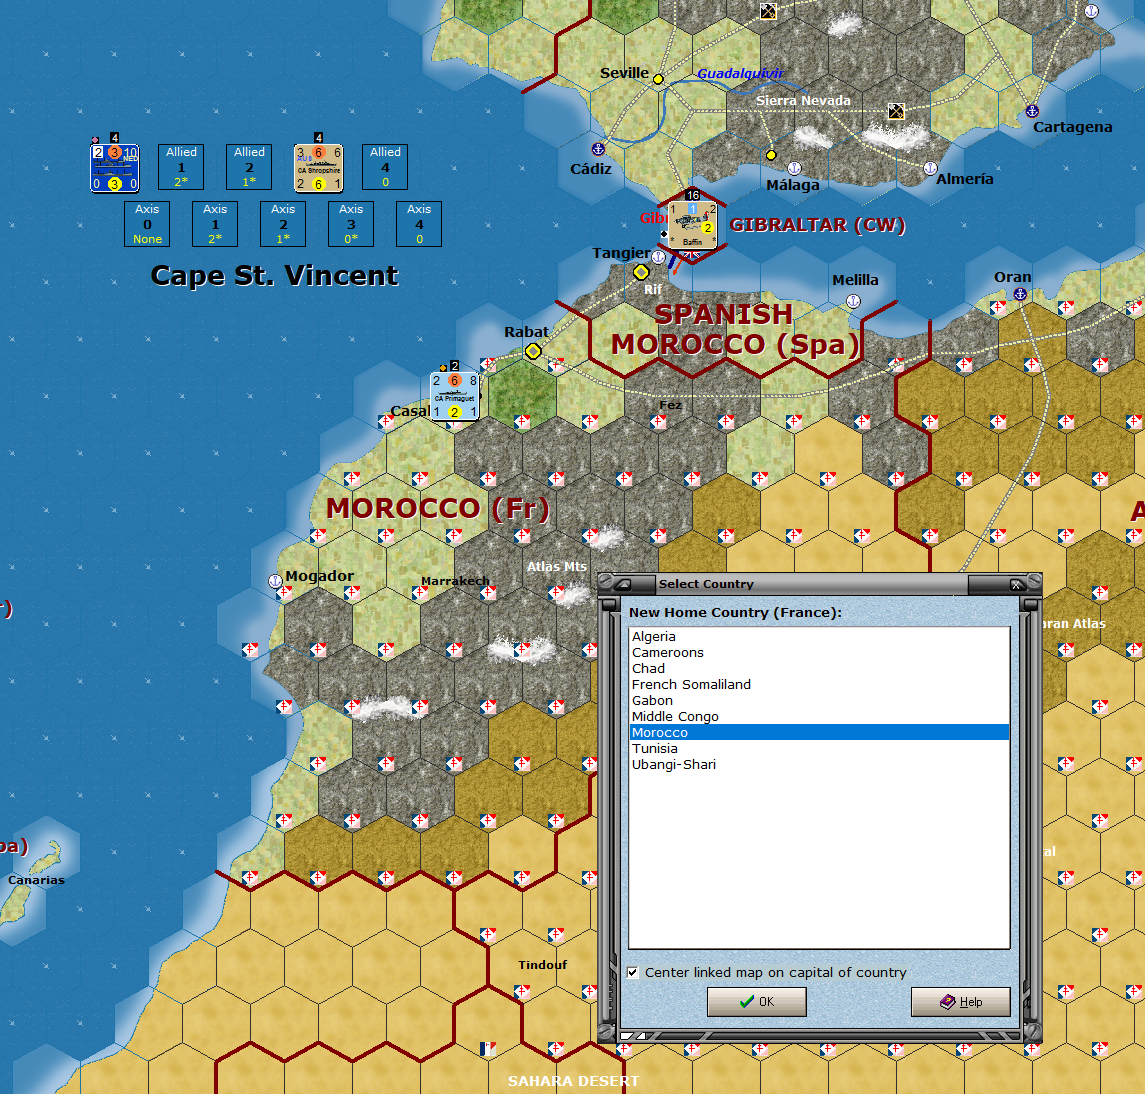The height and width of the screenshot is (1094, 1145).
Task: Choose Algeria in the country list
Action: [819, 636]
